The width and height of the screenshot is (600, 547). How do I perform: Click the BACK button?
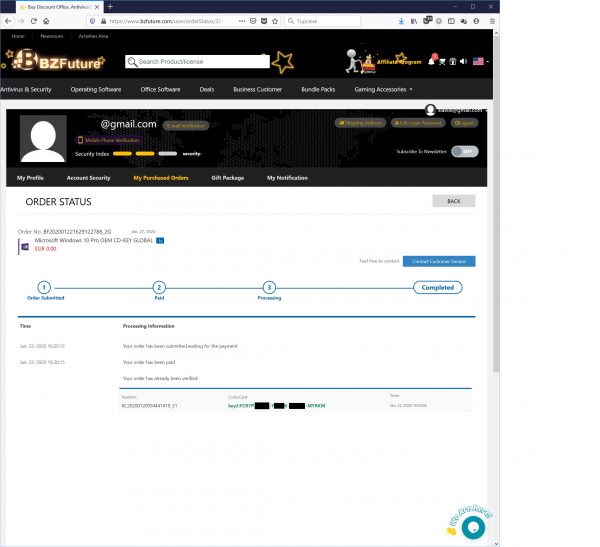click(x=454, y=201)
